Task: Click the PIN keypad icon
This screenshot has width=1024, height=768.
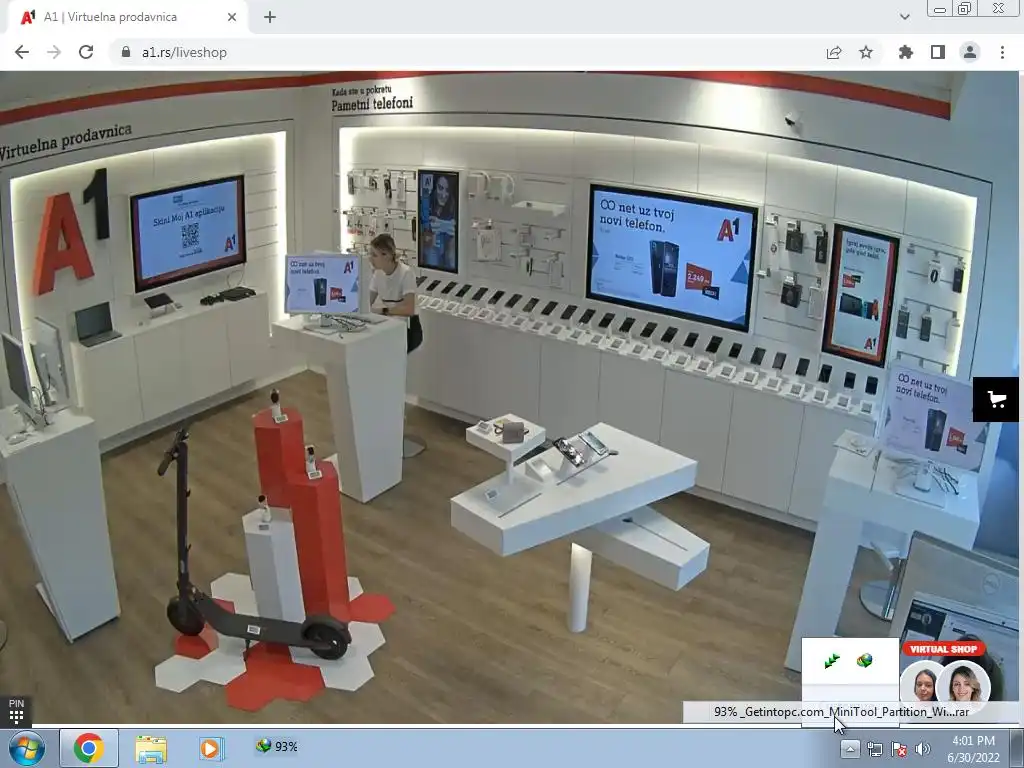Action: coord(16,711)
